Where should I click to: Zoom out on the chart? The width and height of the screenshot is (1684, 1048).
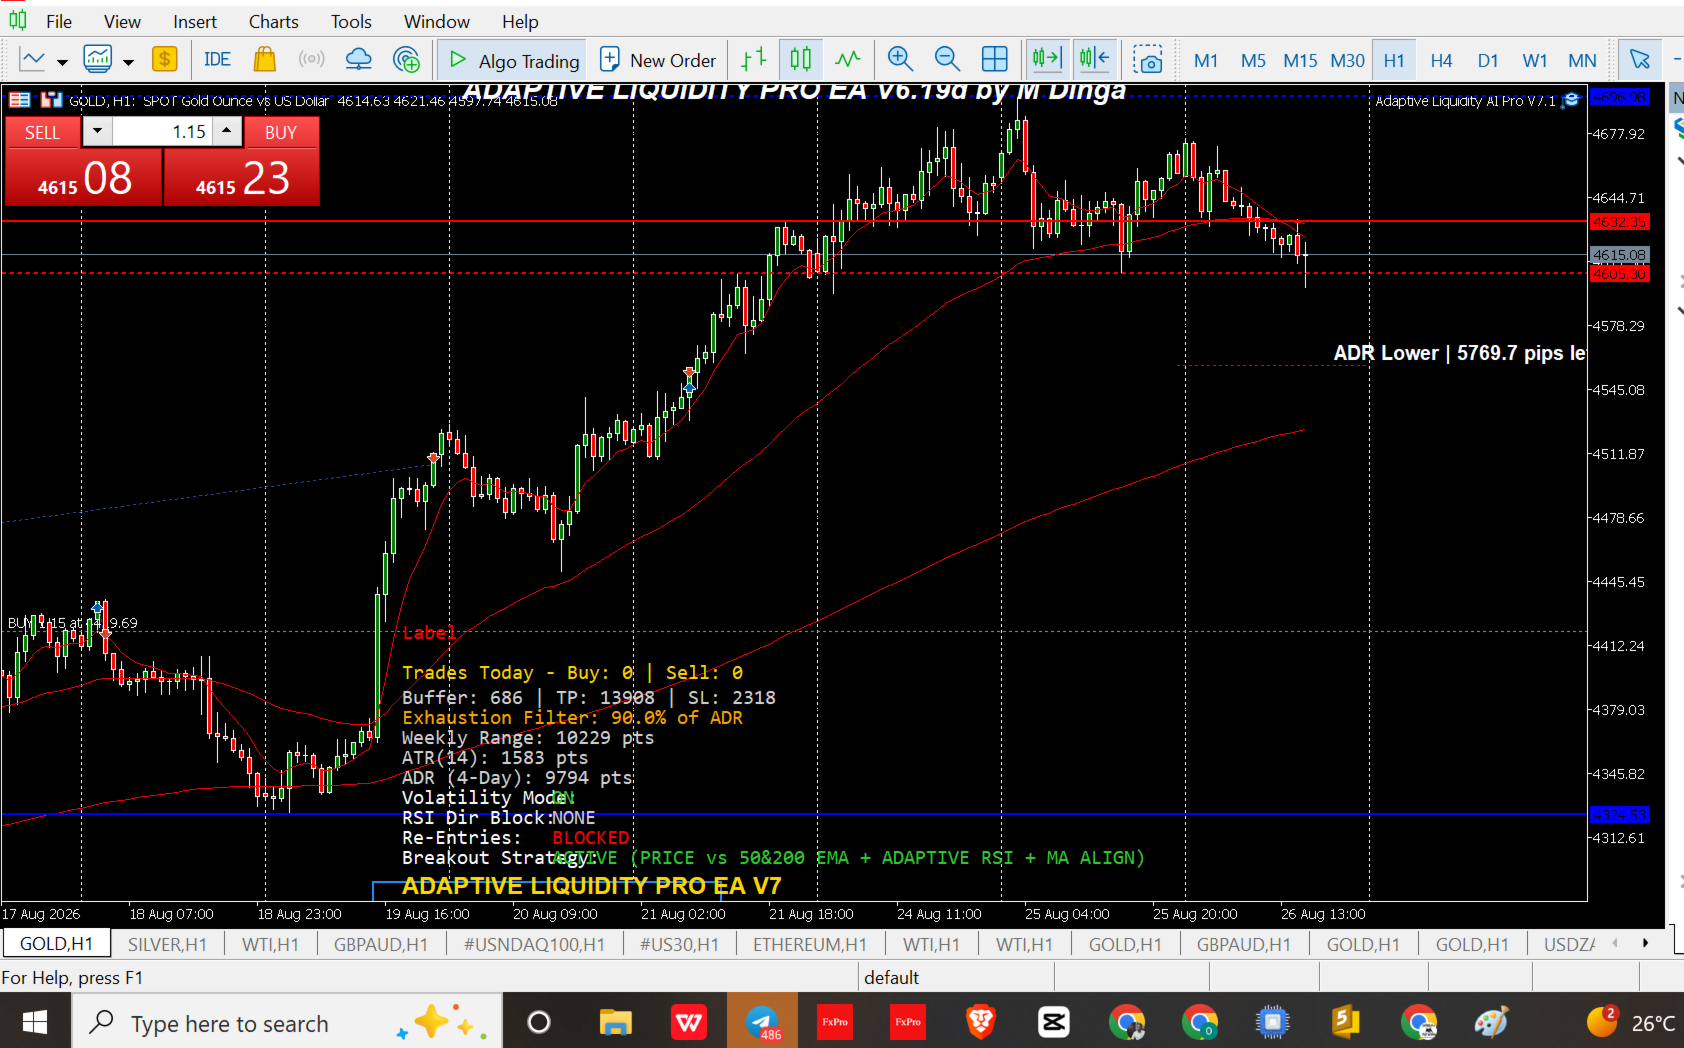[x=947, y=60]
